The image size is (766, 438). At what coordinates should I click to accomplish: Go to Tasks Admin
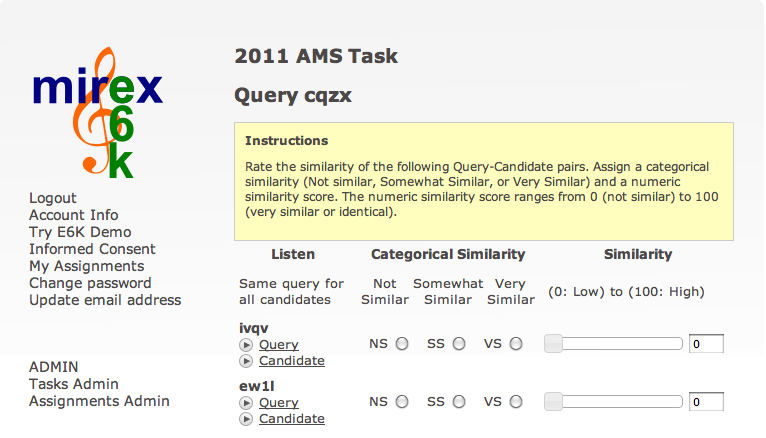[x=74, y=384]
